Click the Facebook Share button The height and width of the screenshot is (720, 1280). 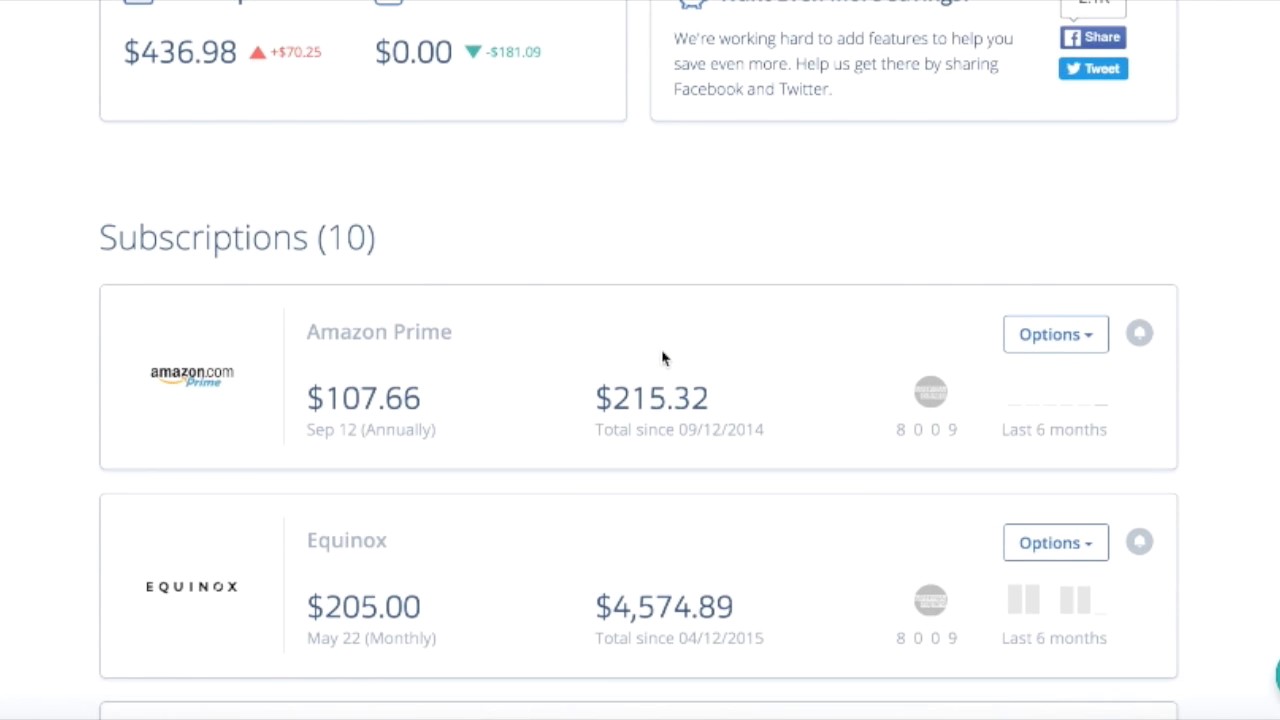(1093, 37)
